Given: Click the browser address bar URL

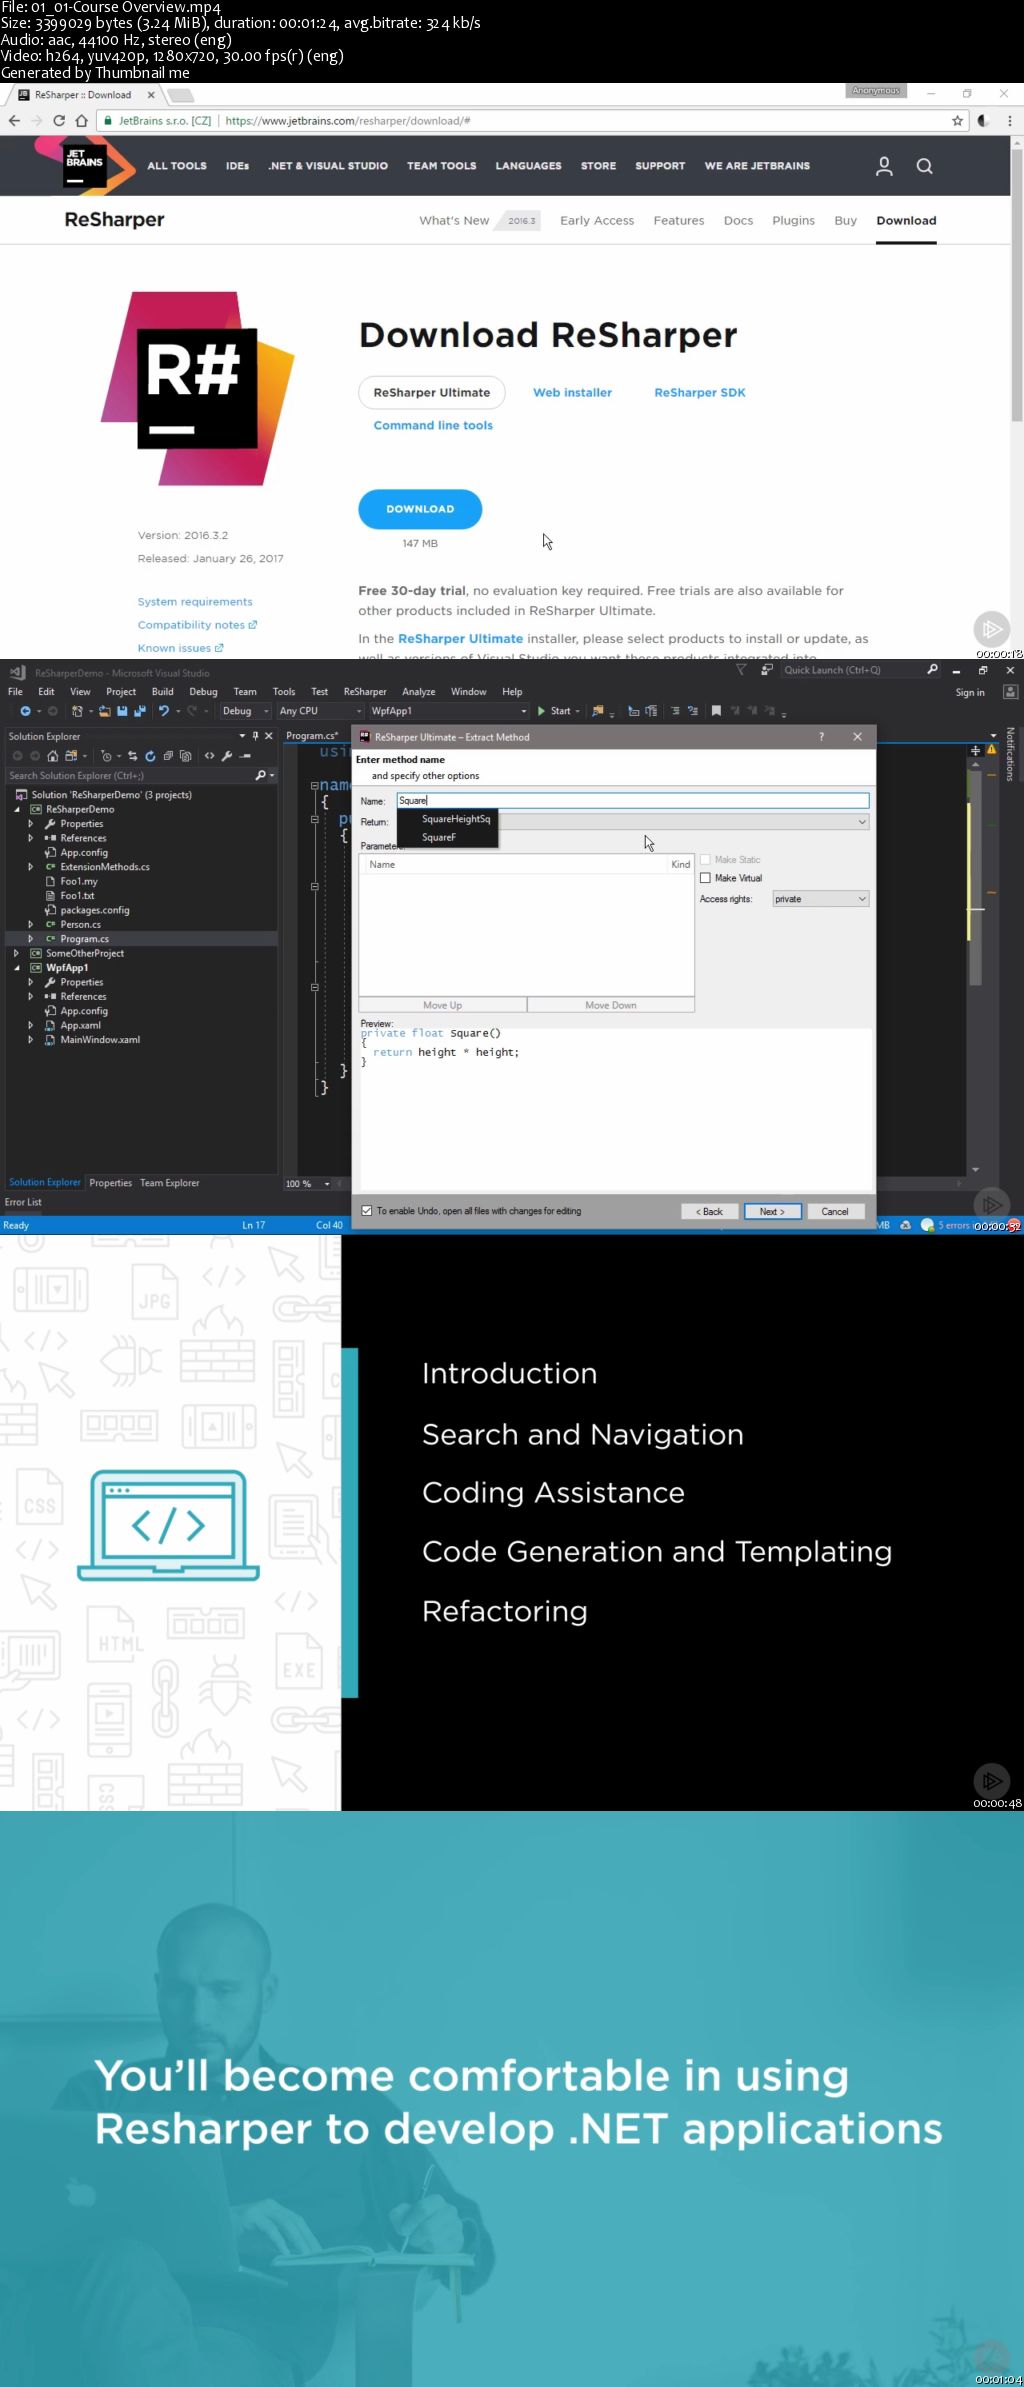Looking at the screenshot, I should 348,121.
